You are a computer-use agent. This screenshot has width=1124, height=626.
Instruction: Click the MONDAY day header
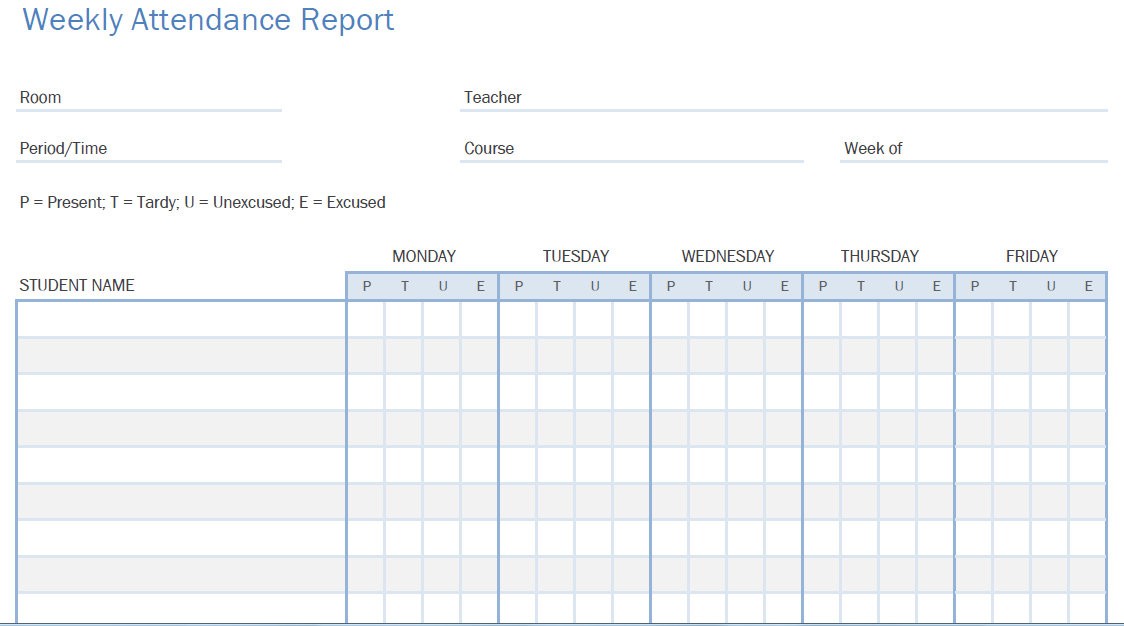(424, 256)
